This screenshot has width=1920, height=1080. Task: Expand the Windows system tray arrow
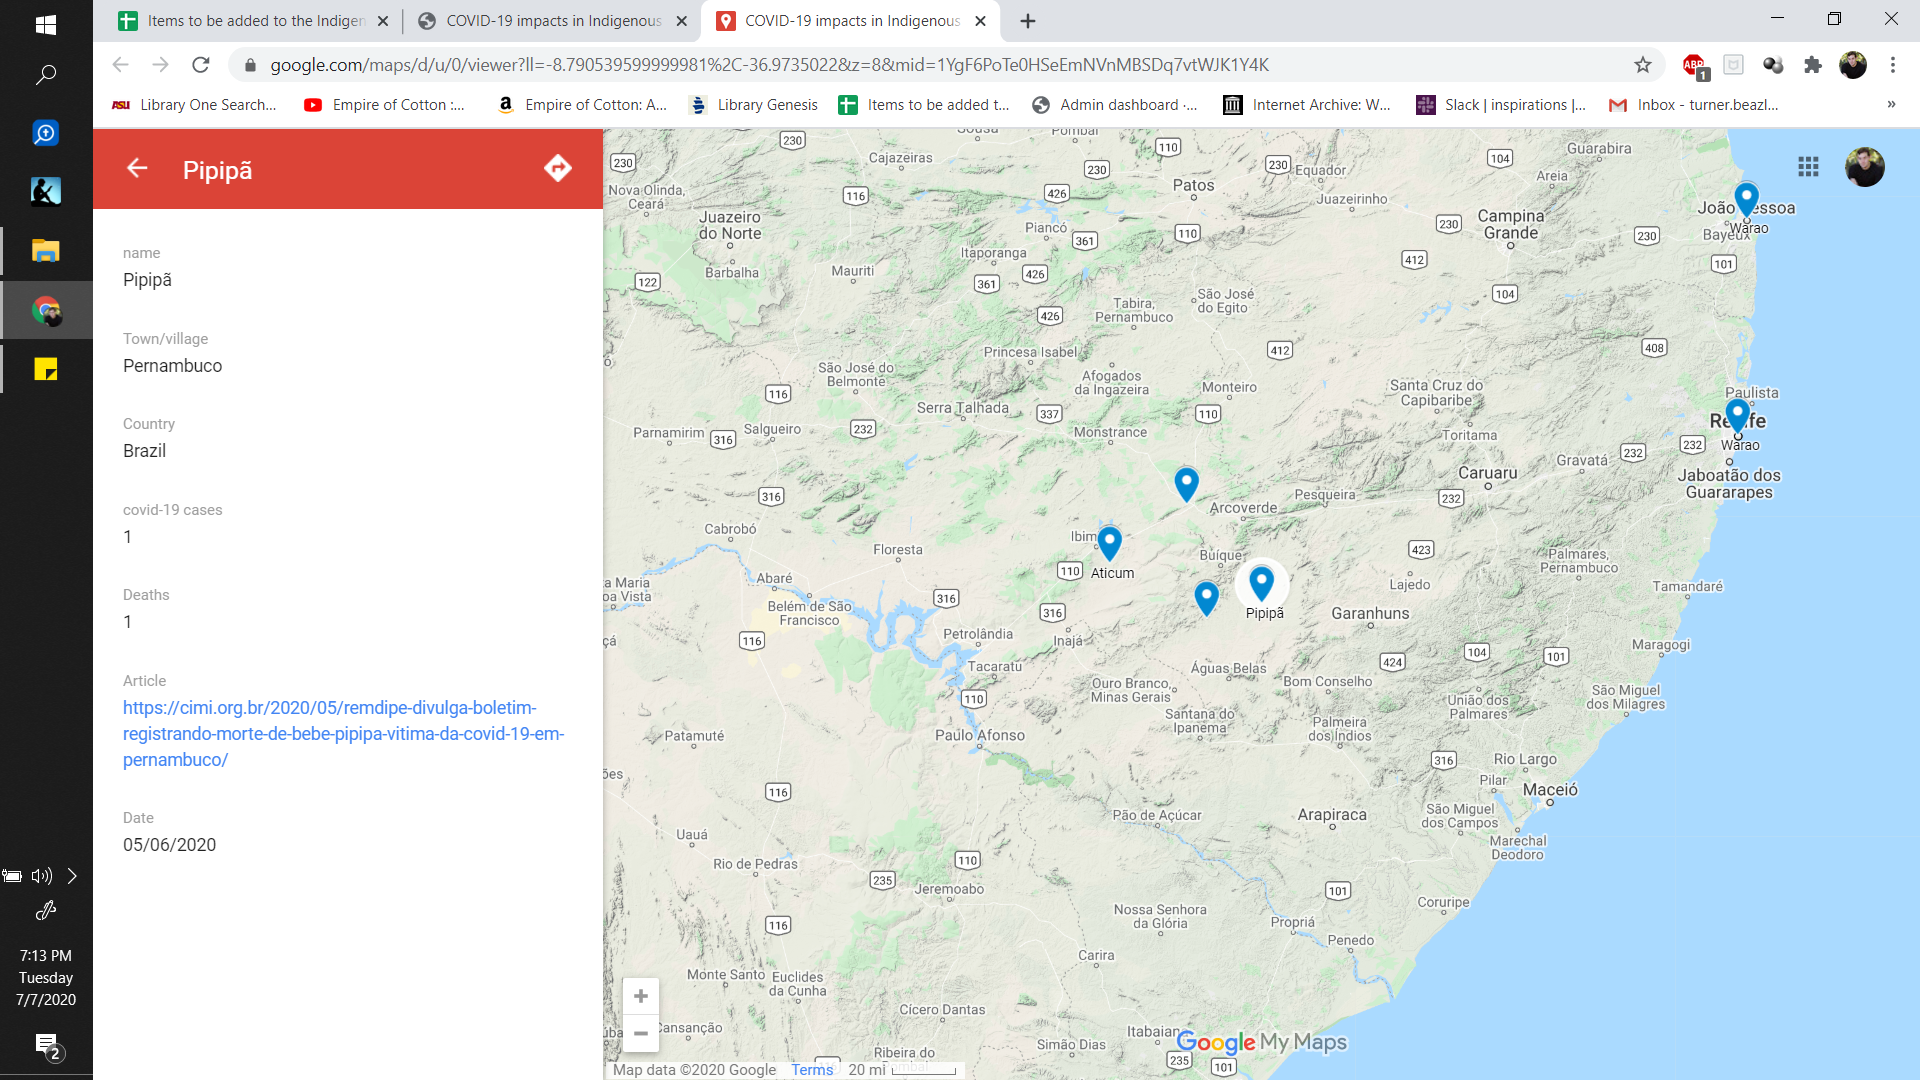point(72,876)
